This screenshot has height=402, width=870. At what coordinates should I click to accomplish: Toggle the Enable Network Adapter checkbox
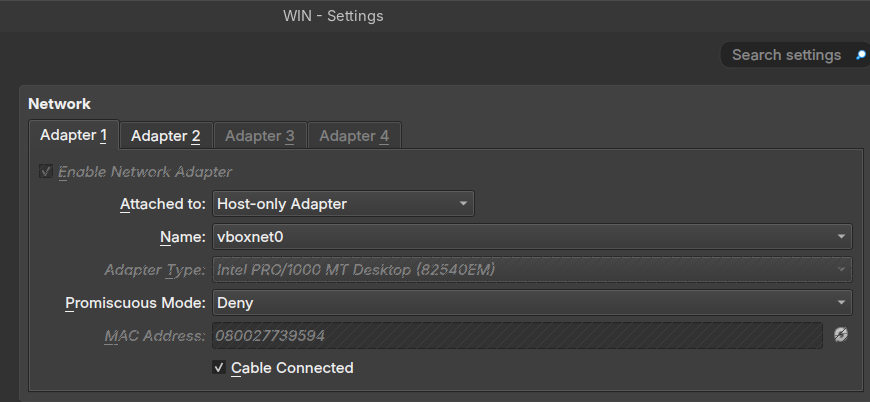click(x=46, y=171)
